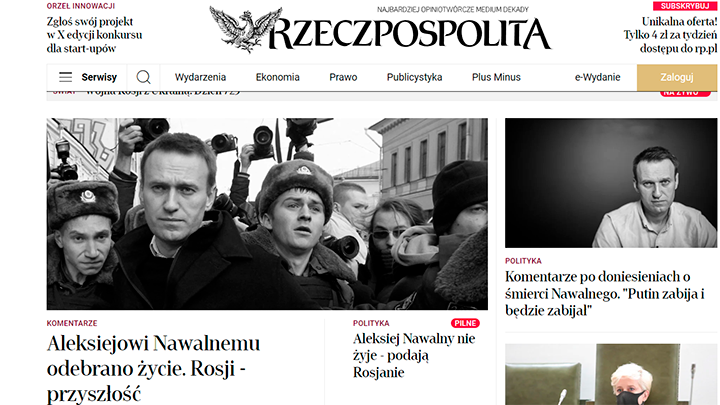The image size is (720, 405).
Task: Go to the Prawo section
Action: (x=343, y=77)
